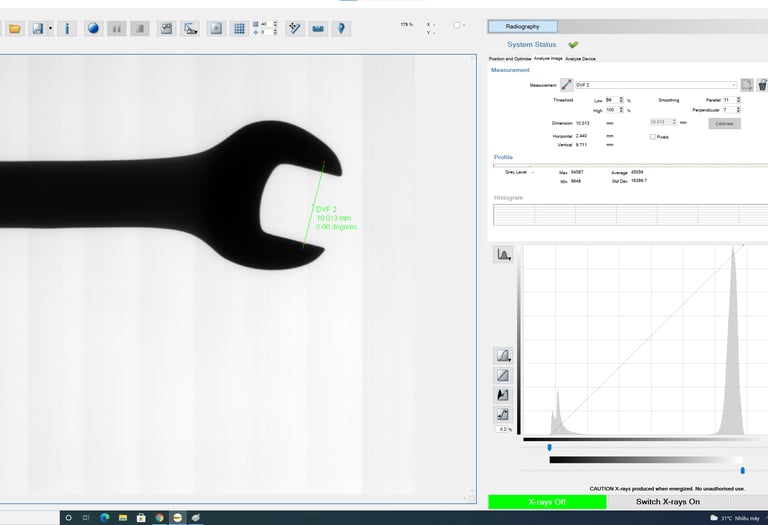
Task: Save image using the floppy disk icon
Action: click(37, 29)
